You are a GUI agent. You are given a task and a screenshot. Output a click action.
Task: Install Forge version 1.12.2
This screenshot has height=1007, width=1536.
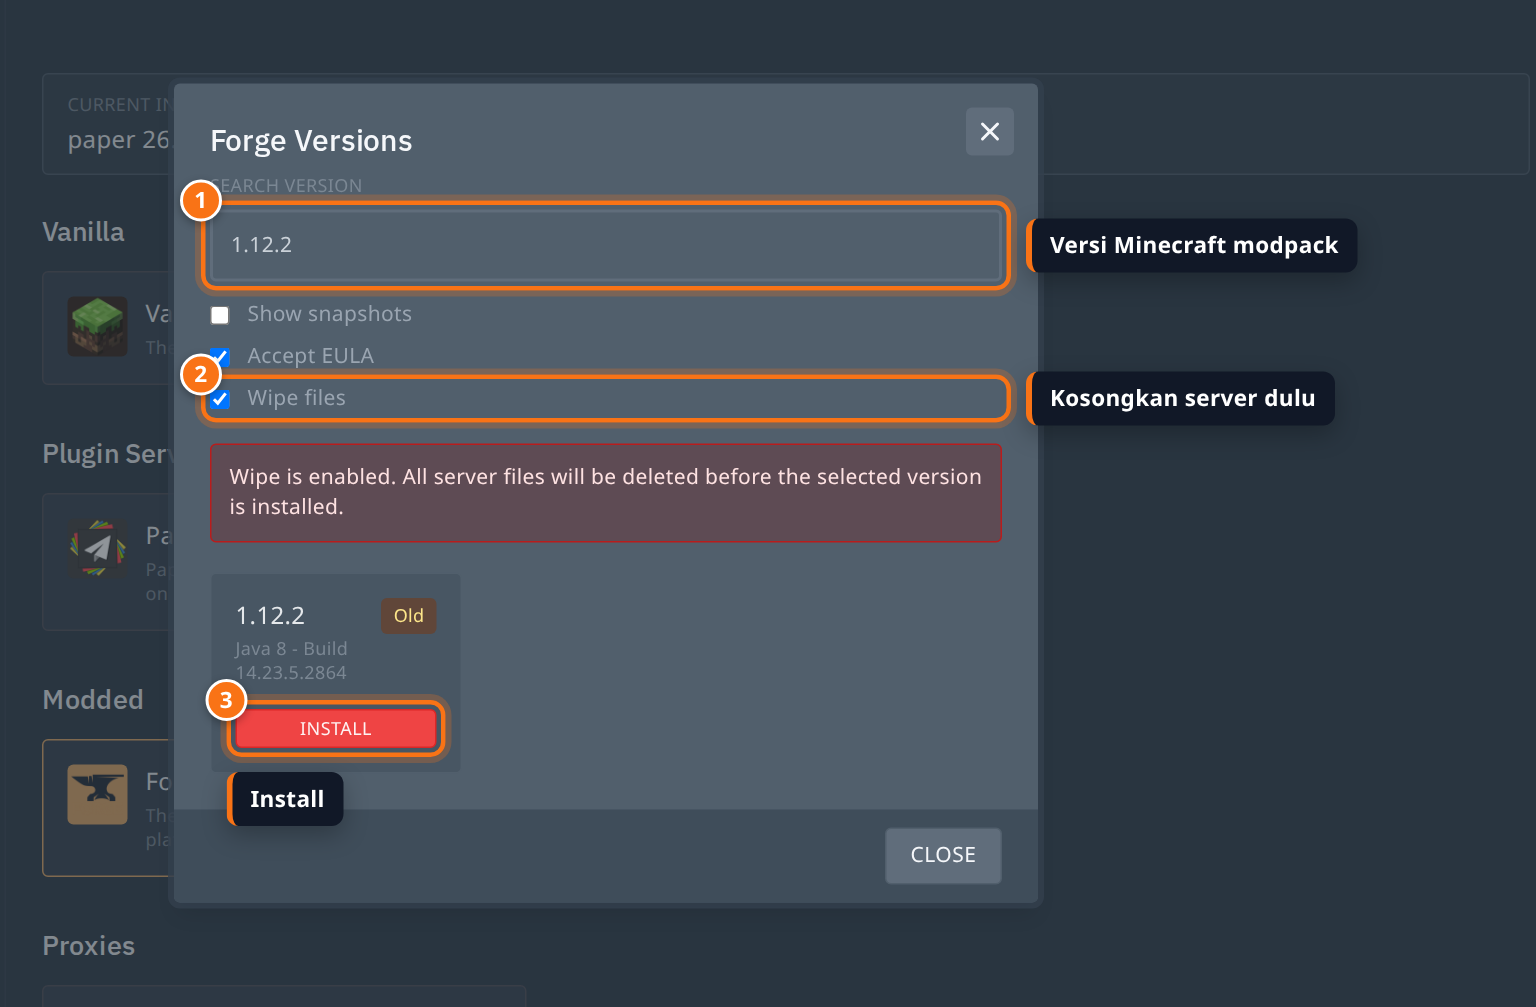point(335,728)
